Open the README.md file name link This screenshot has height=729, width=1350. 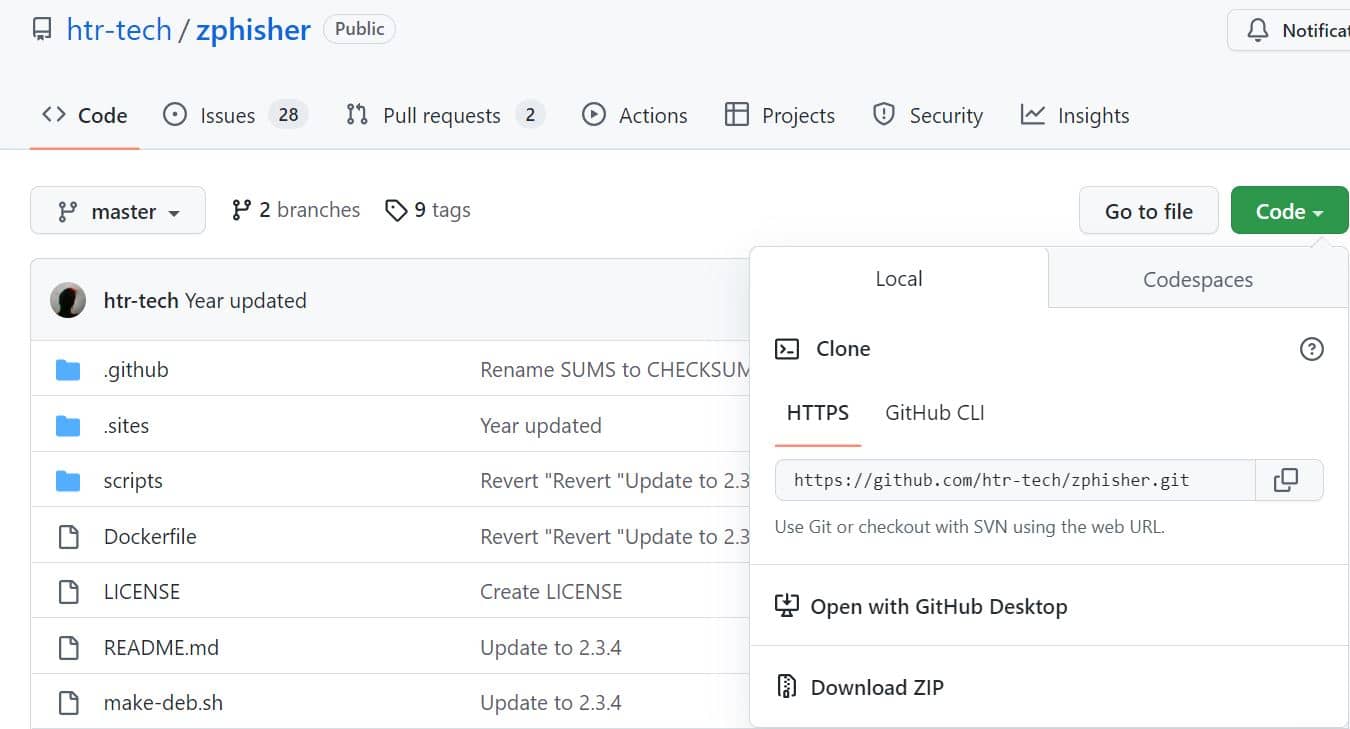pyautogui.click(x=161, y=648)
